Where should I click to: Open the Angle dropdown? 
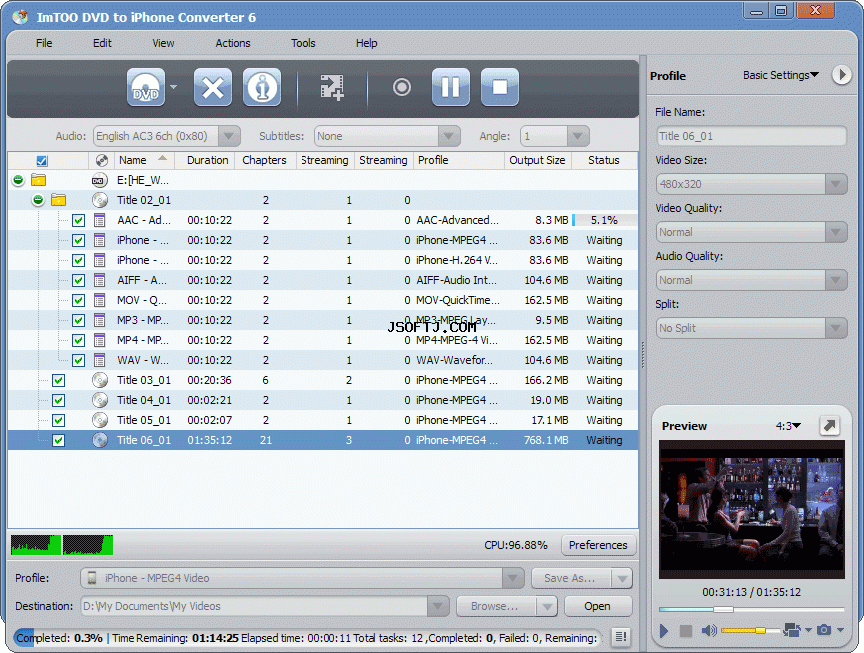coord(578,136)
